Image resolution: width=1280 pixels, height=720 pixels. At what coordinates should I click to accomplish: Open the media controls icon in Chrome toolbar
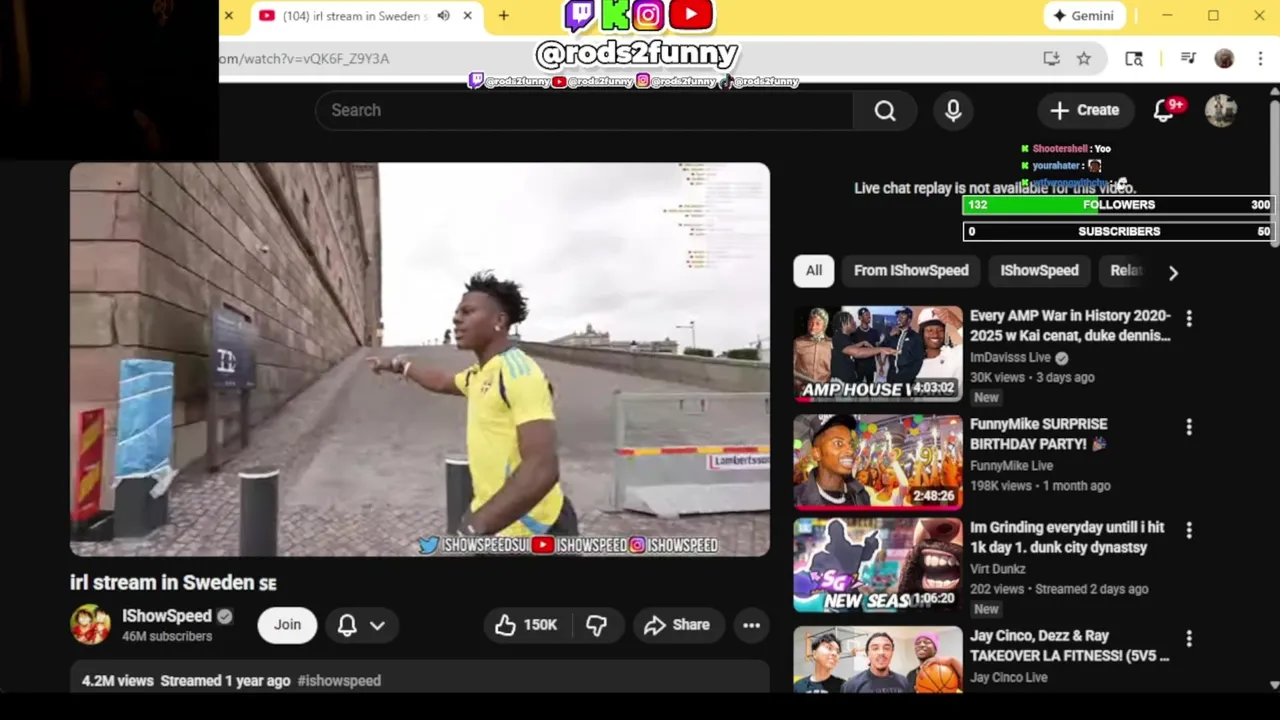point(1188,58)
